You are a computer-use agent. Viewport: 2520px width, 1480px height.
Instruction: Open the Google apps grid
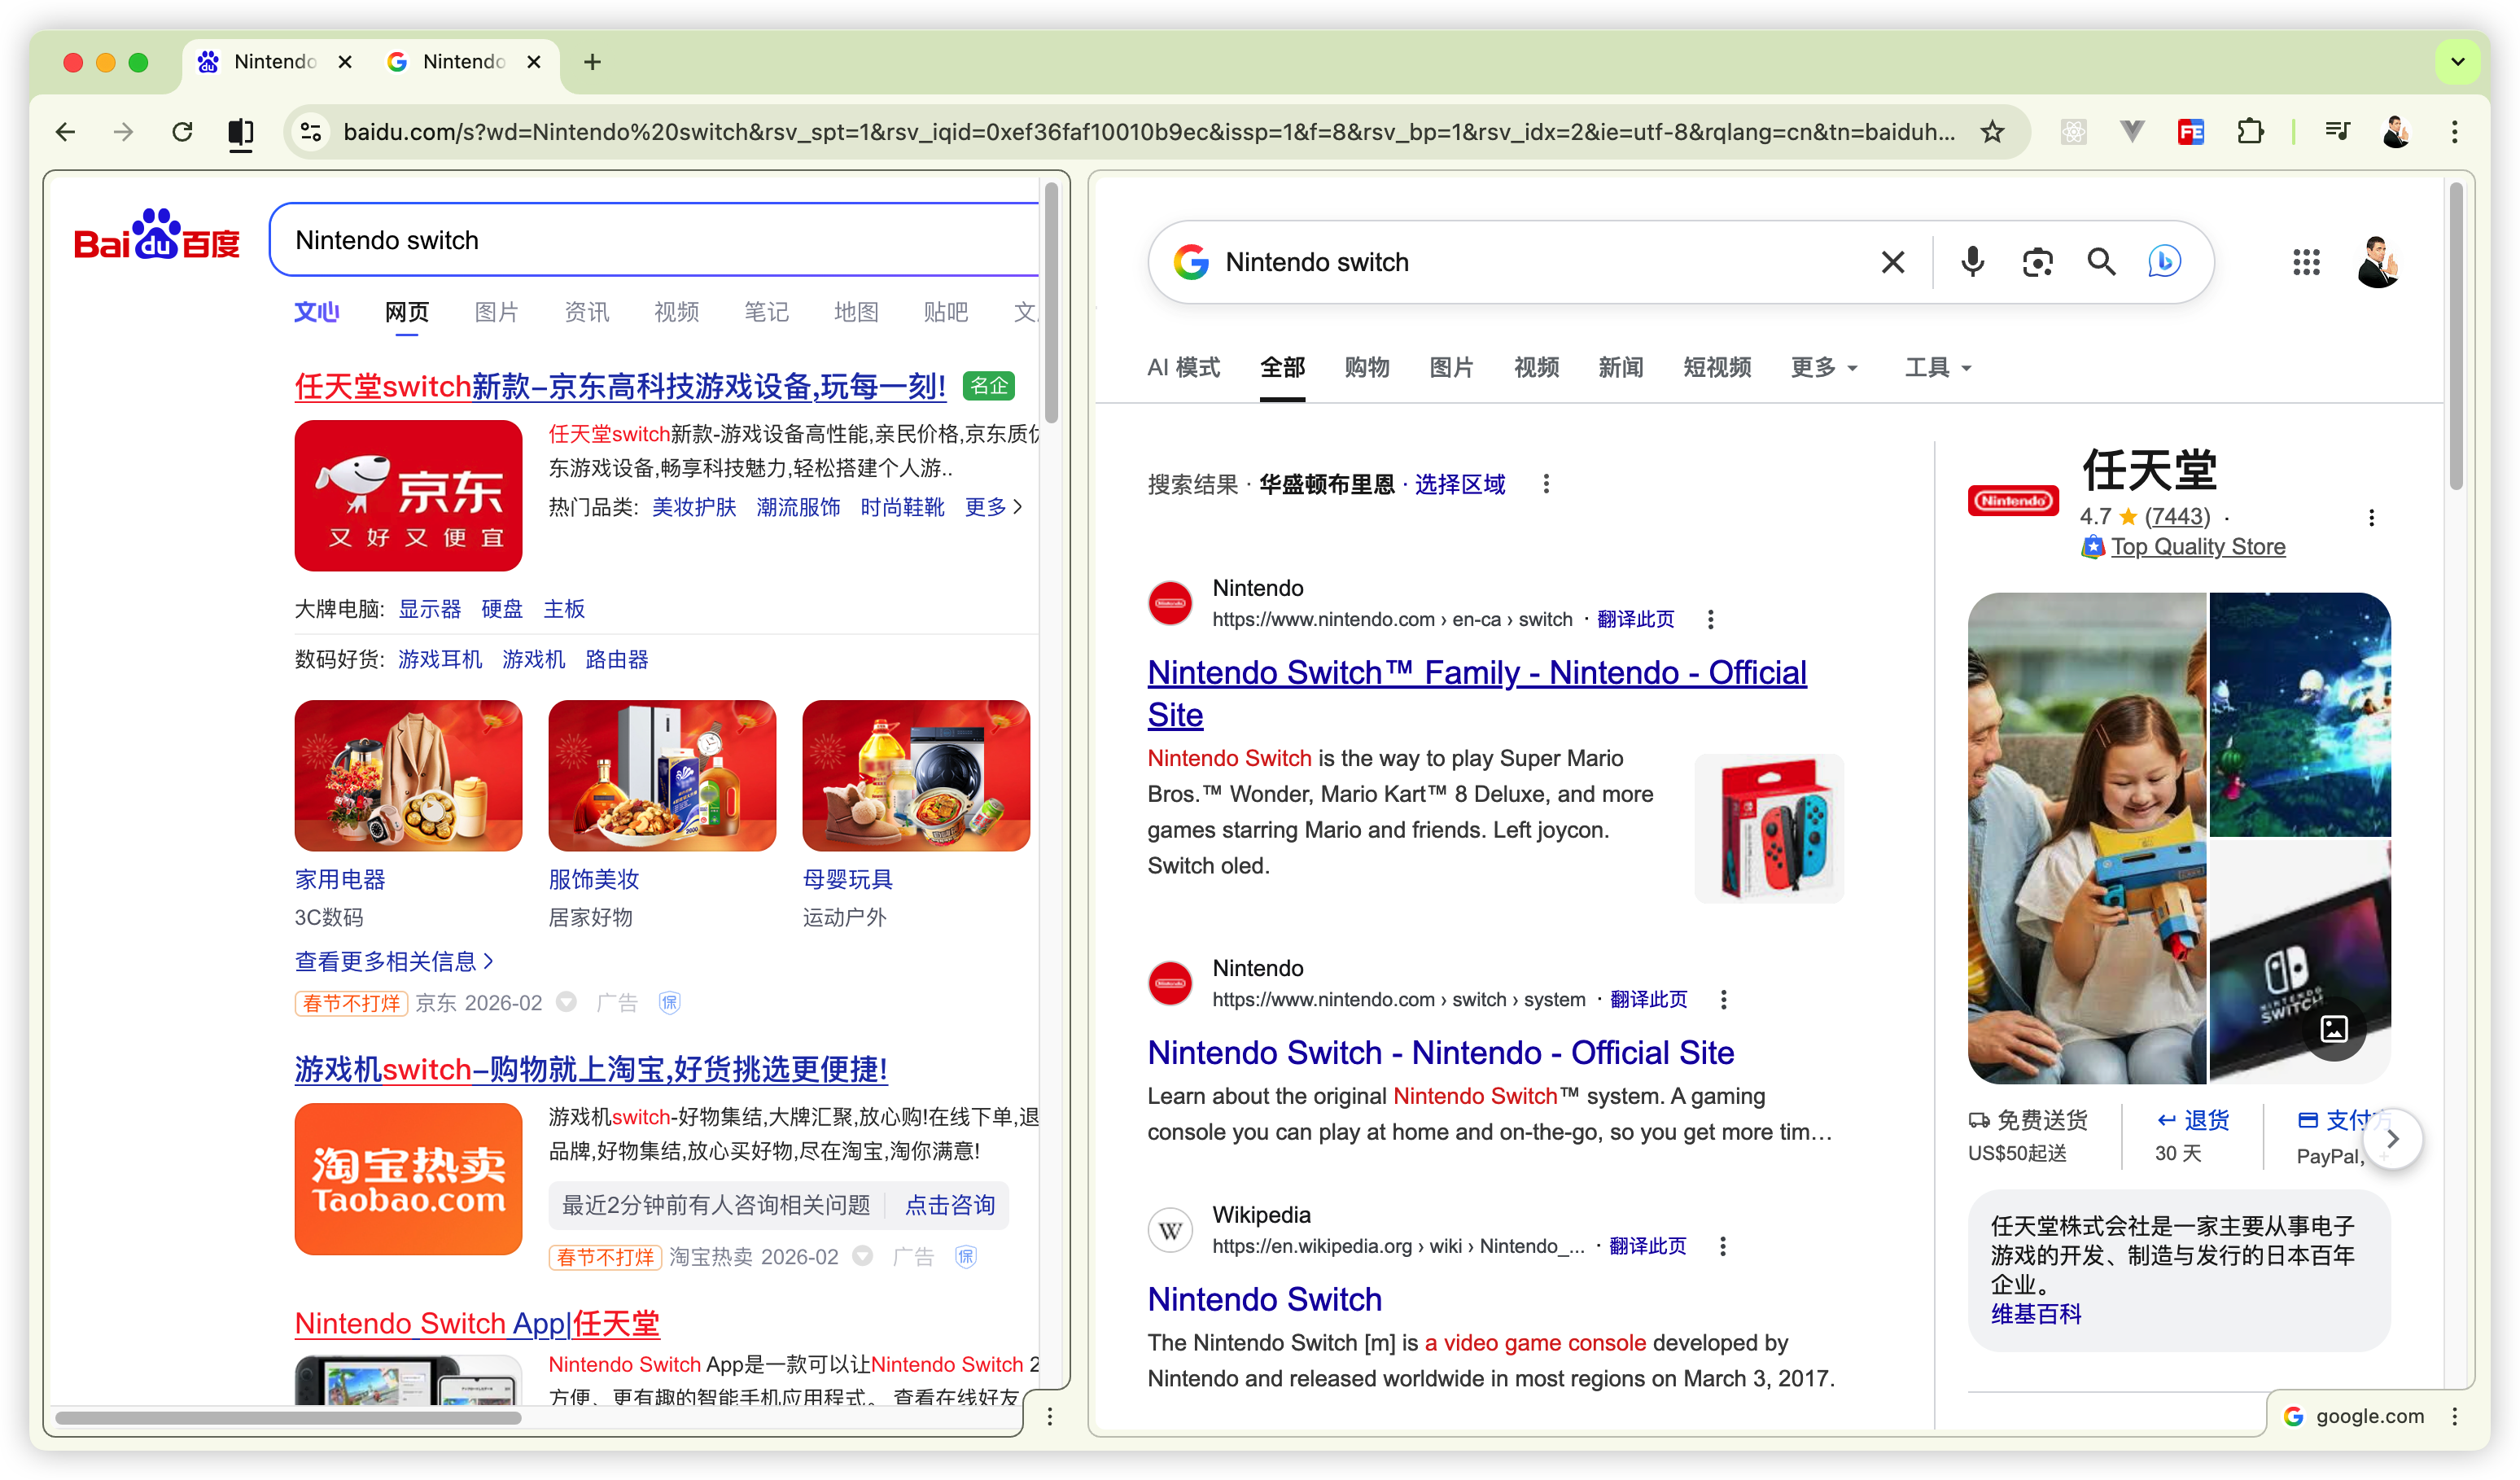click(x=2306, y=262)
